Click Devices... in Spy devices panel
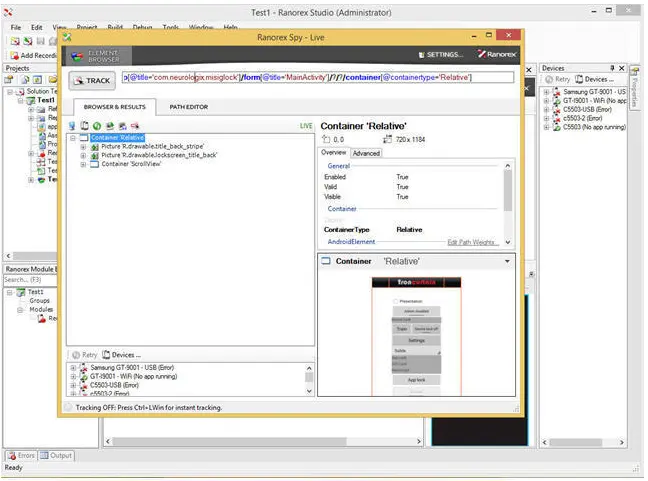 [122, 355]
